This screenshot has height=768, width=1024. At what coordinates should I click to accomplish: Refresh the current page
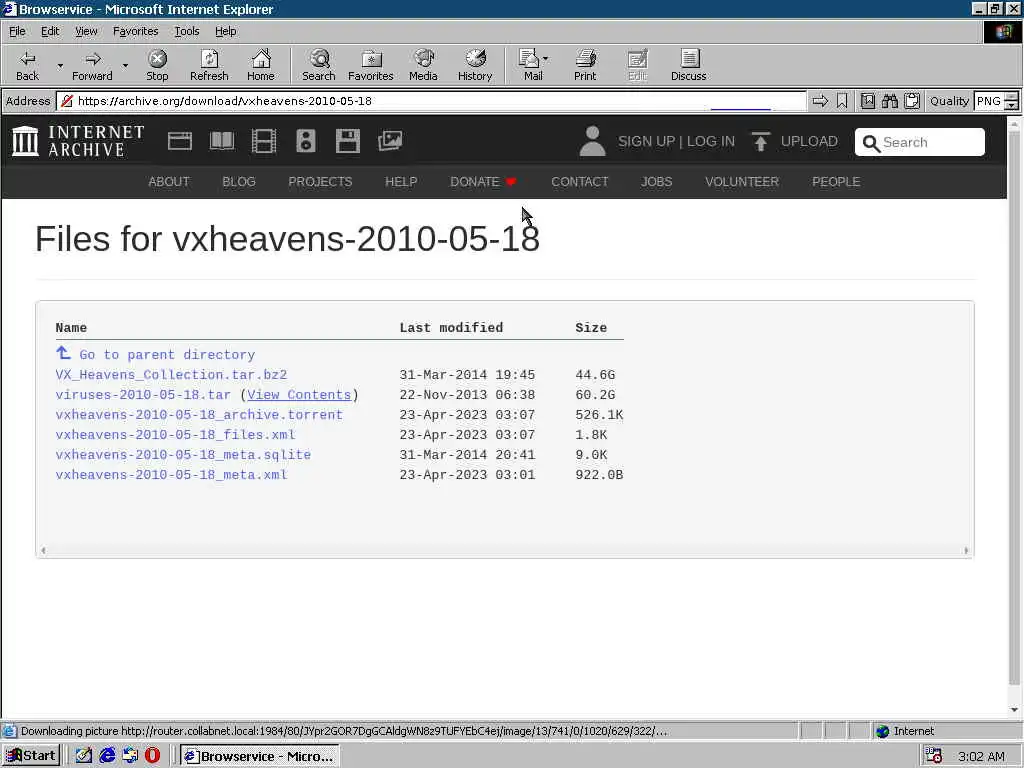[209, 65]
